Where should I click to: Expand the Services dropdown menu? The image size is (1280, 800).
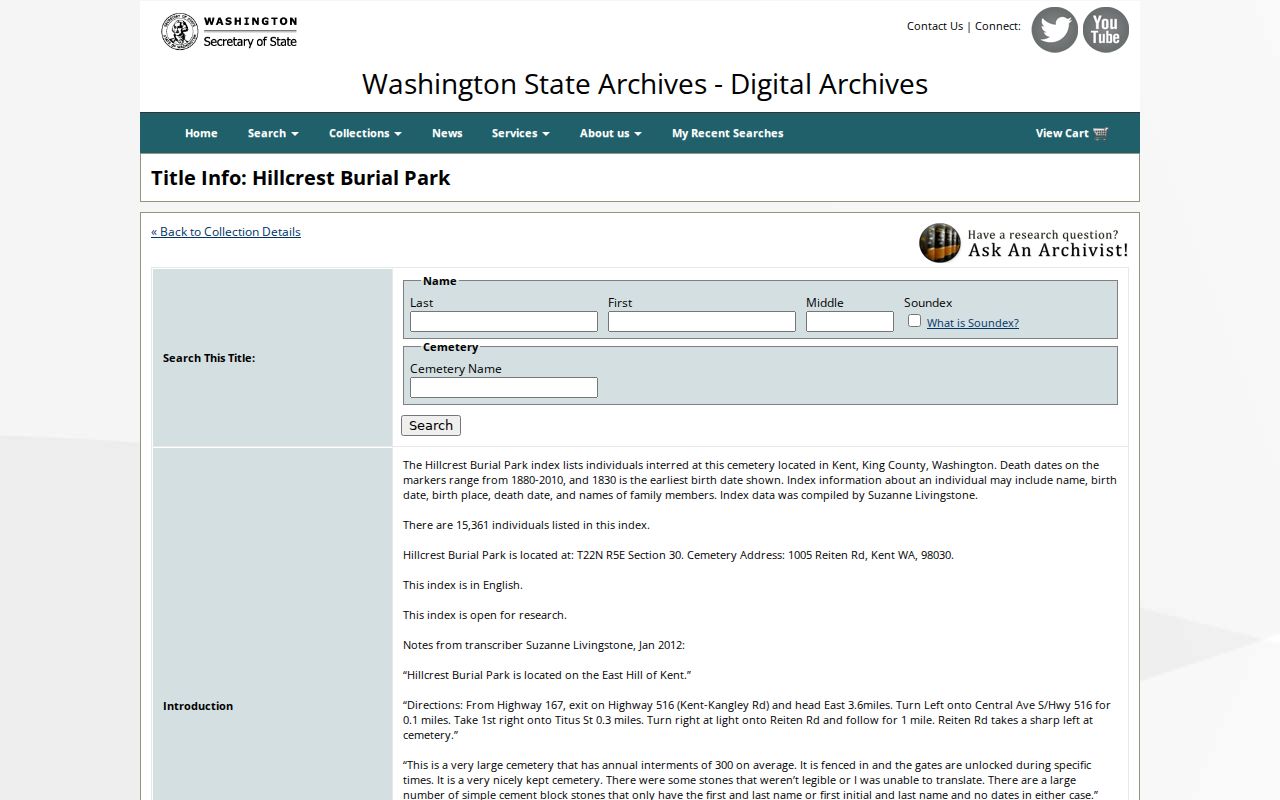pos(520,133)
